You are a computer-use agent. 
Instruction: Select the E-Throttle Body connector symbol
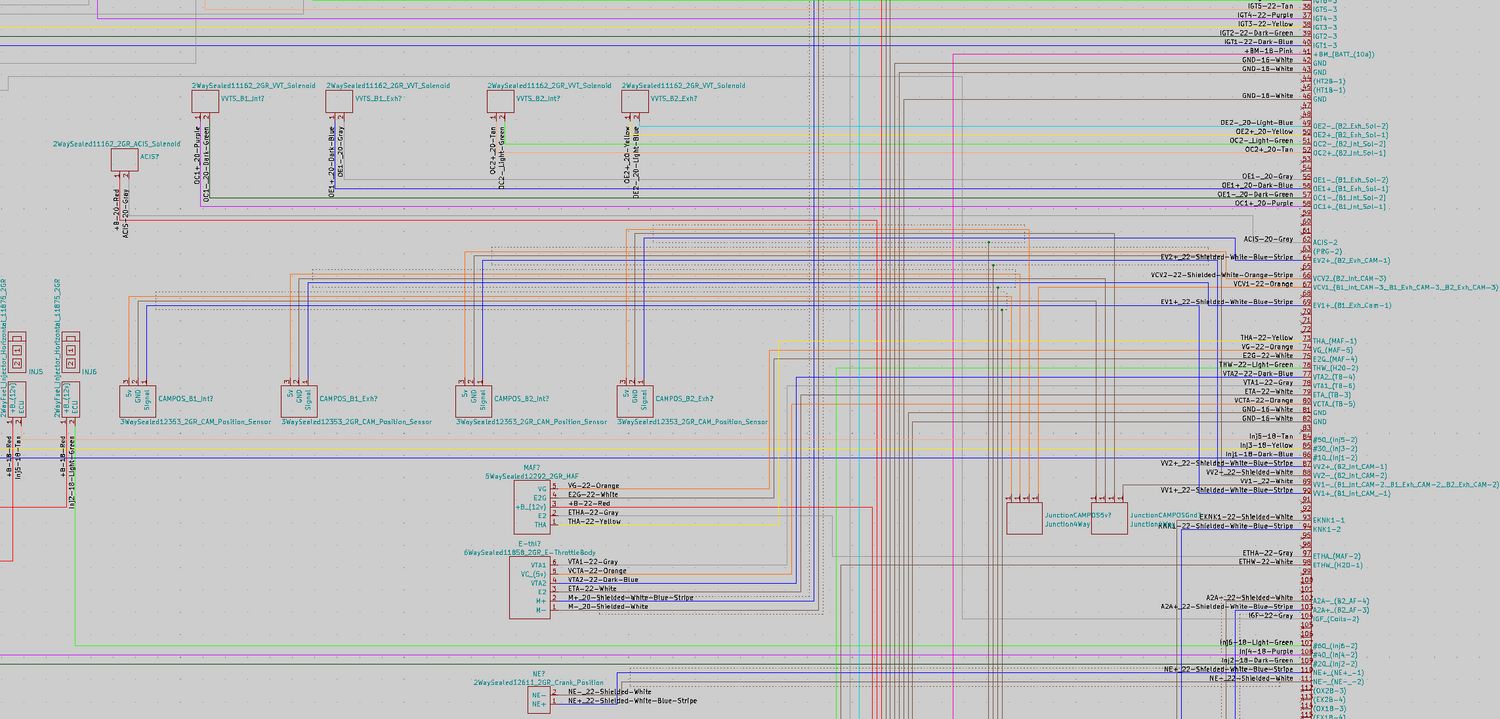(530, 588)
